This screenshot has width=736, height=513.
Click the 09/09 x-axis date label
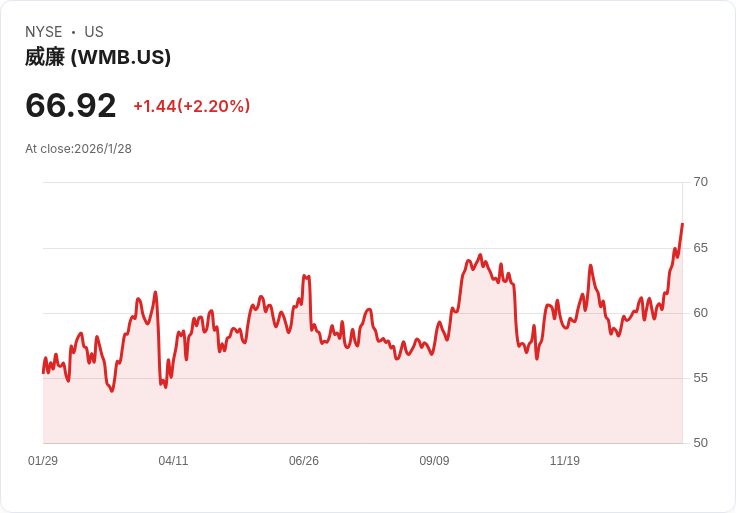coord(434,461)
